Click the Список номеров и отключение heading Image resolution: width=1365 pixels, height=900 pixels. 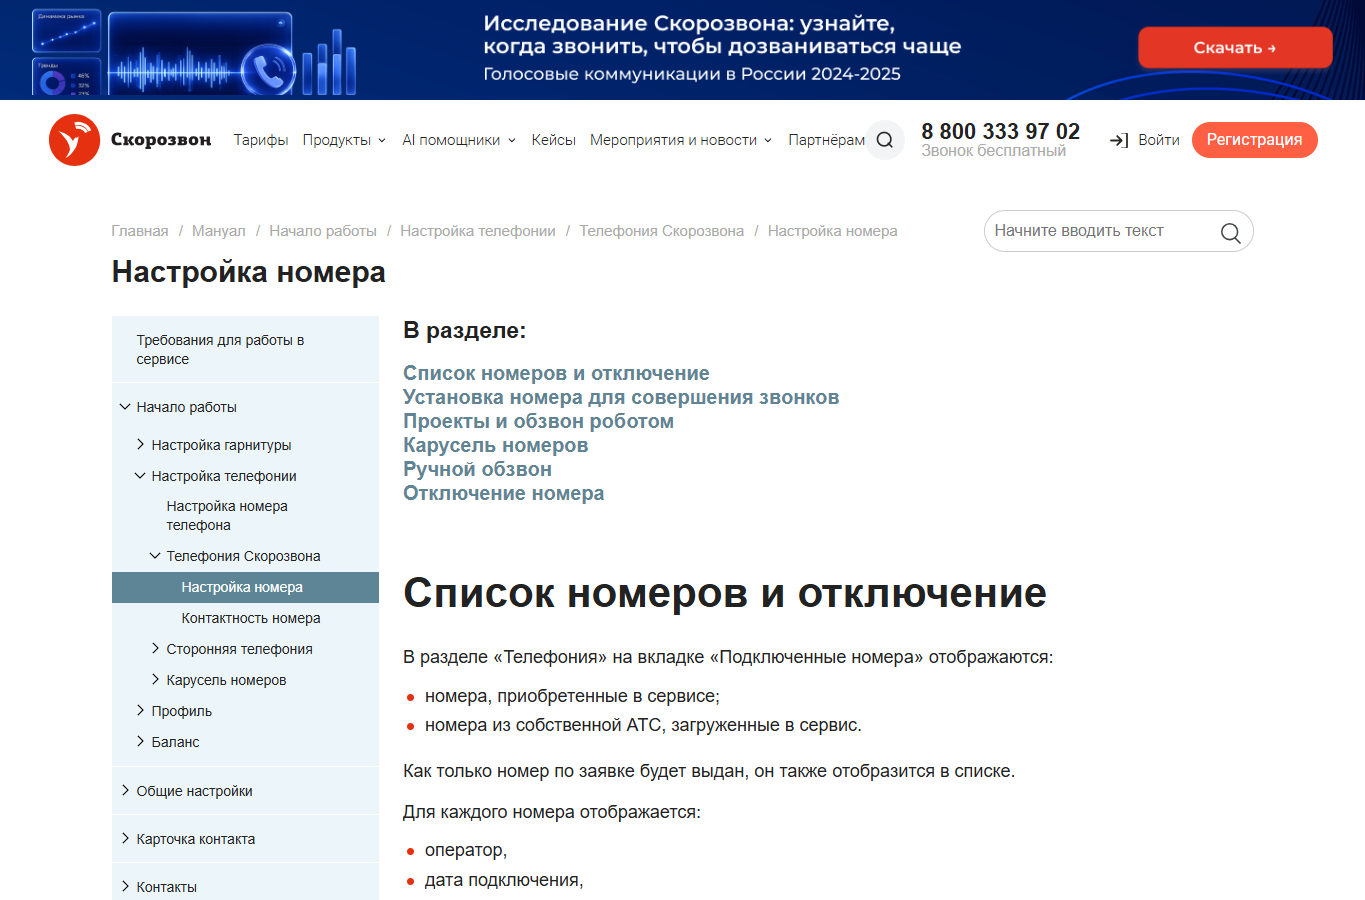point(724,593)
